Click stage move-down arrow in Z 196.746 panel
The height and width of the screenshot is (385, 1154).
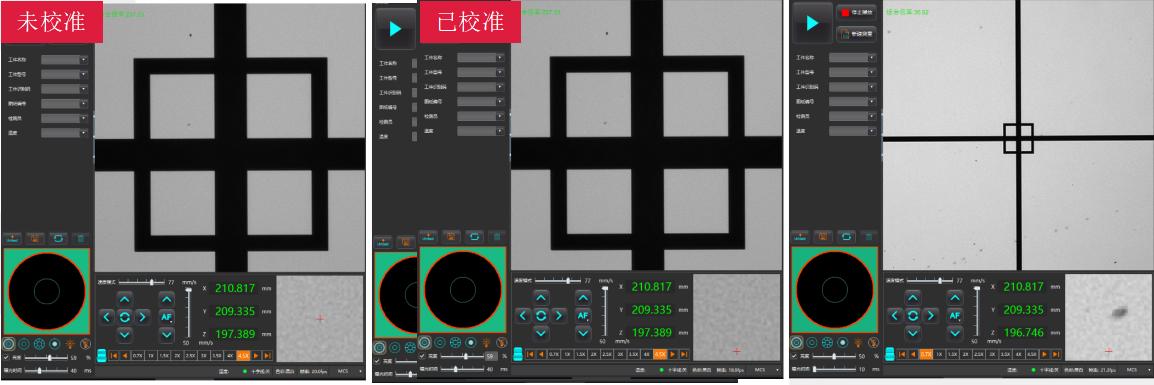coord(913,333)
